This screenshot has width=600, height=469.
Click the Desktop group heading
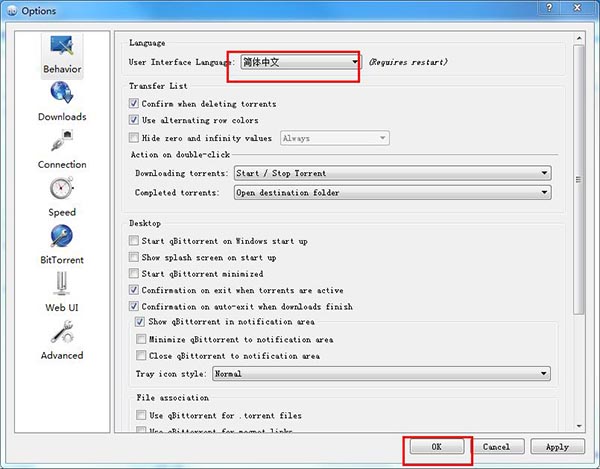click(x=145, y=223)
